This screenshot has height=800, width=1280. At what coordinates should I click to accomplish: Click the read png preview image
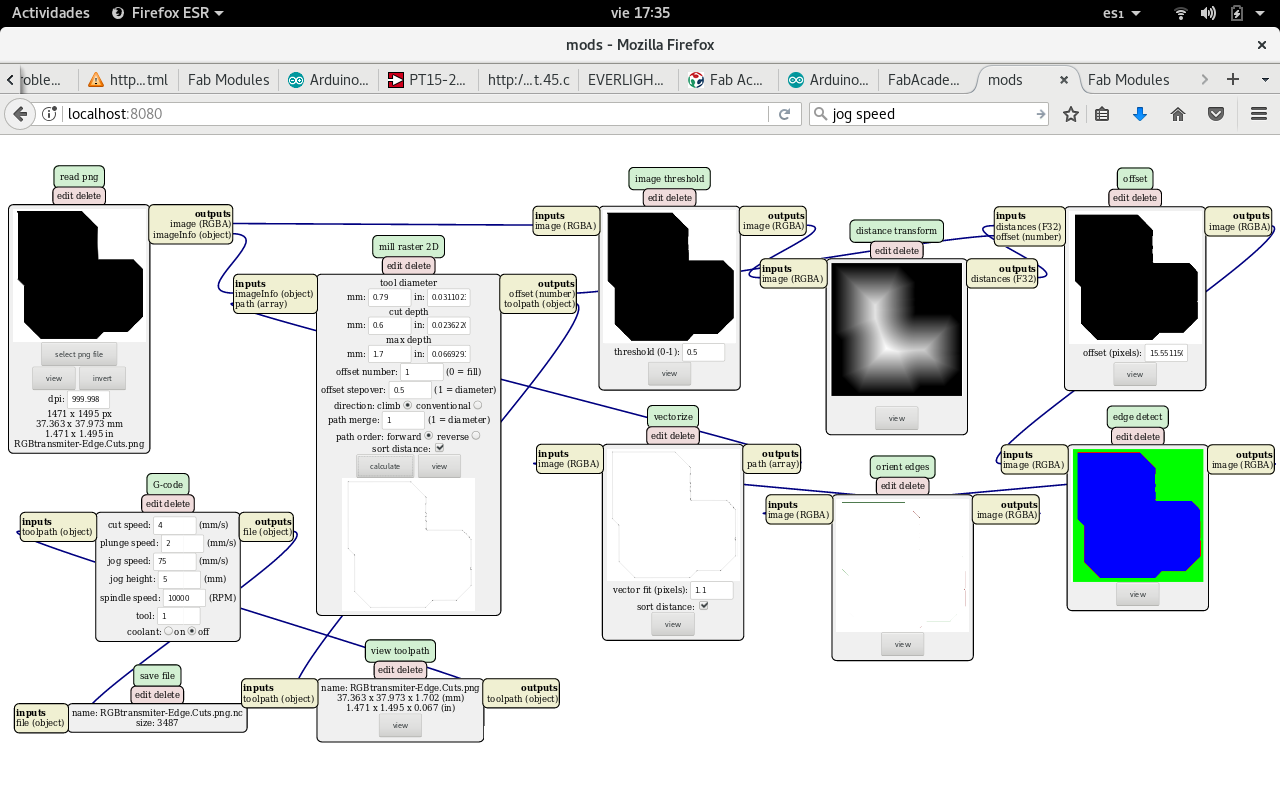tap(79, 275)
